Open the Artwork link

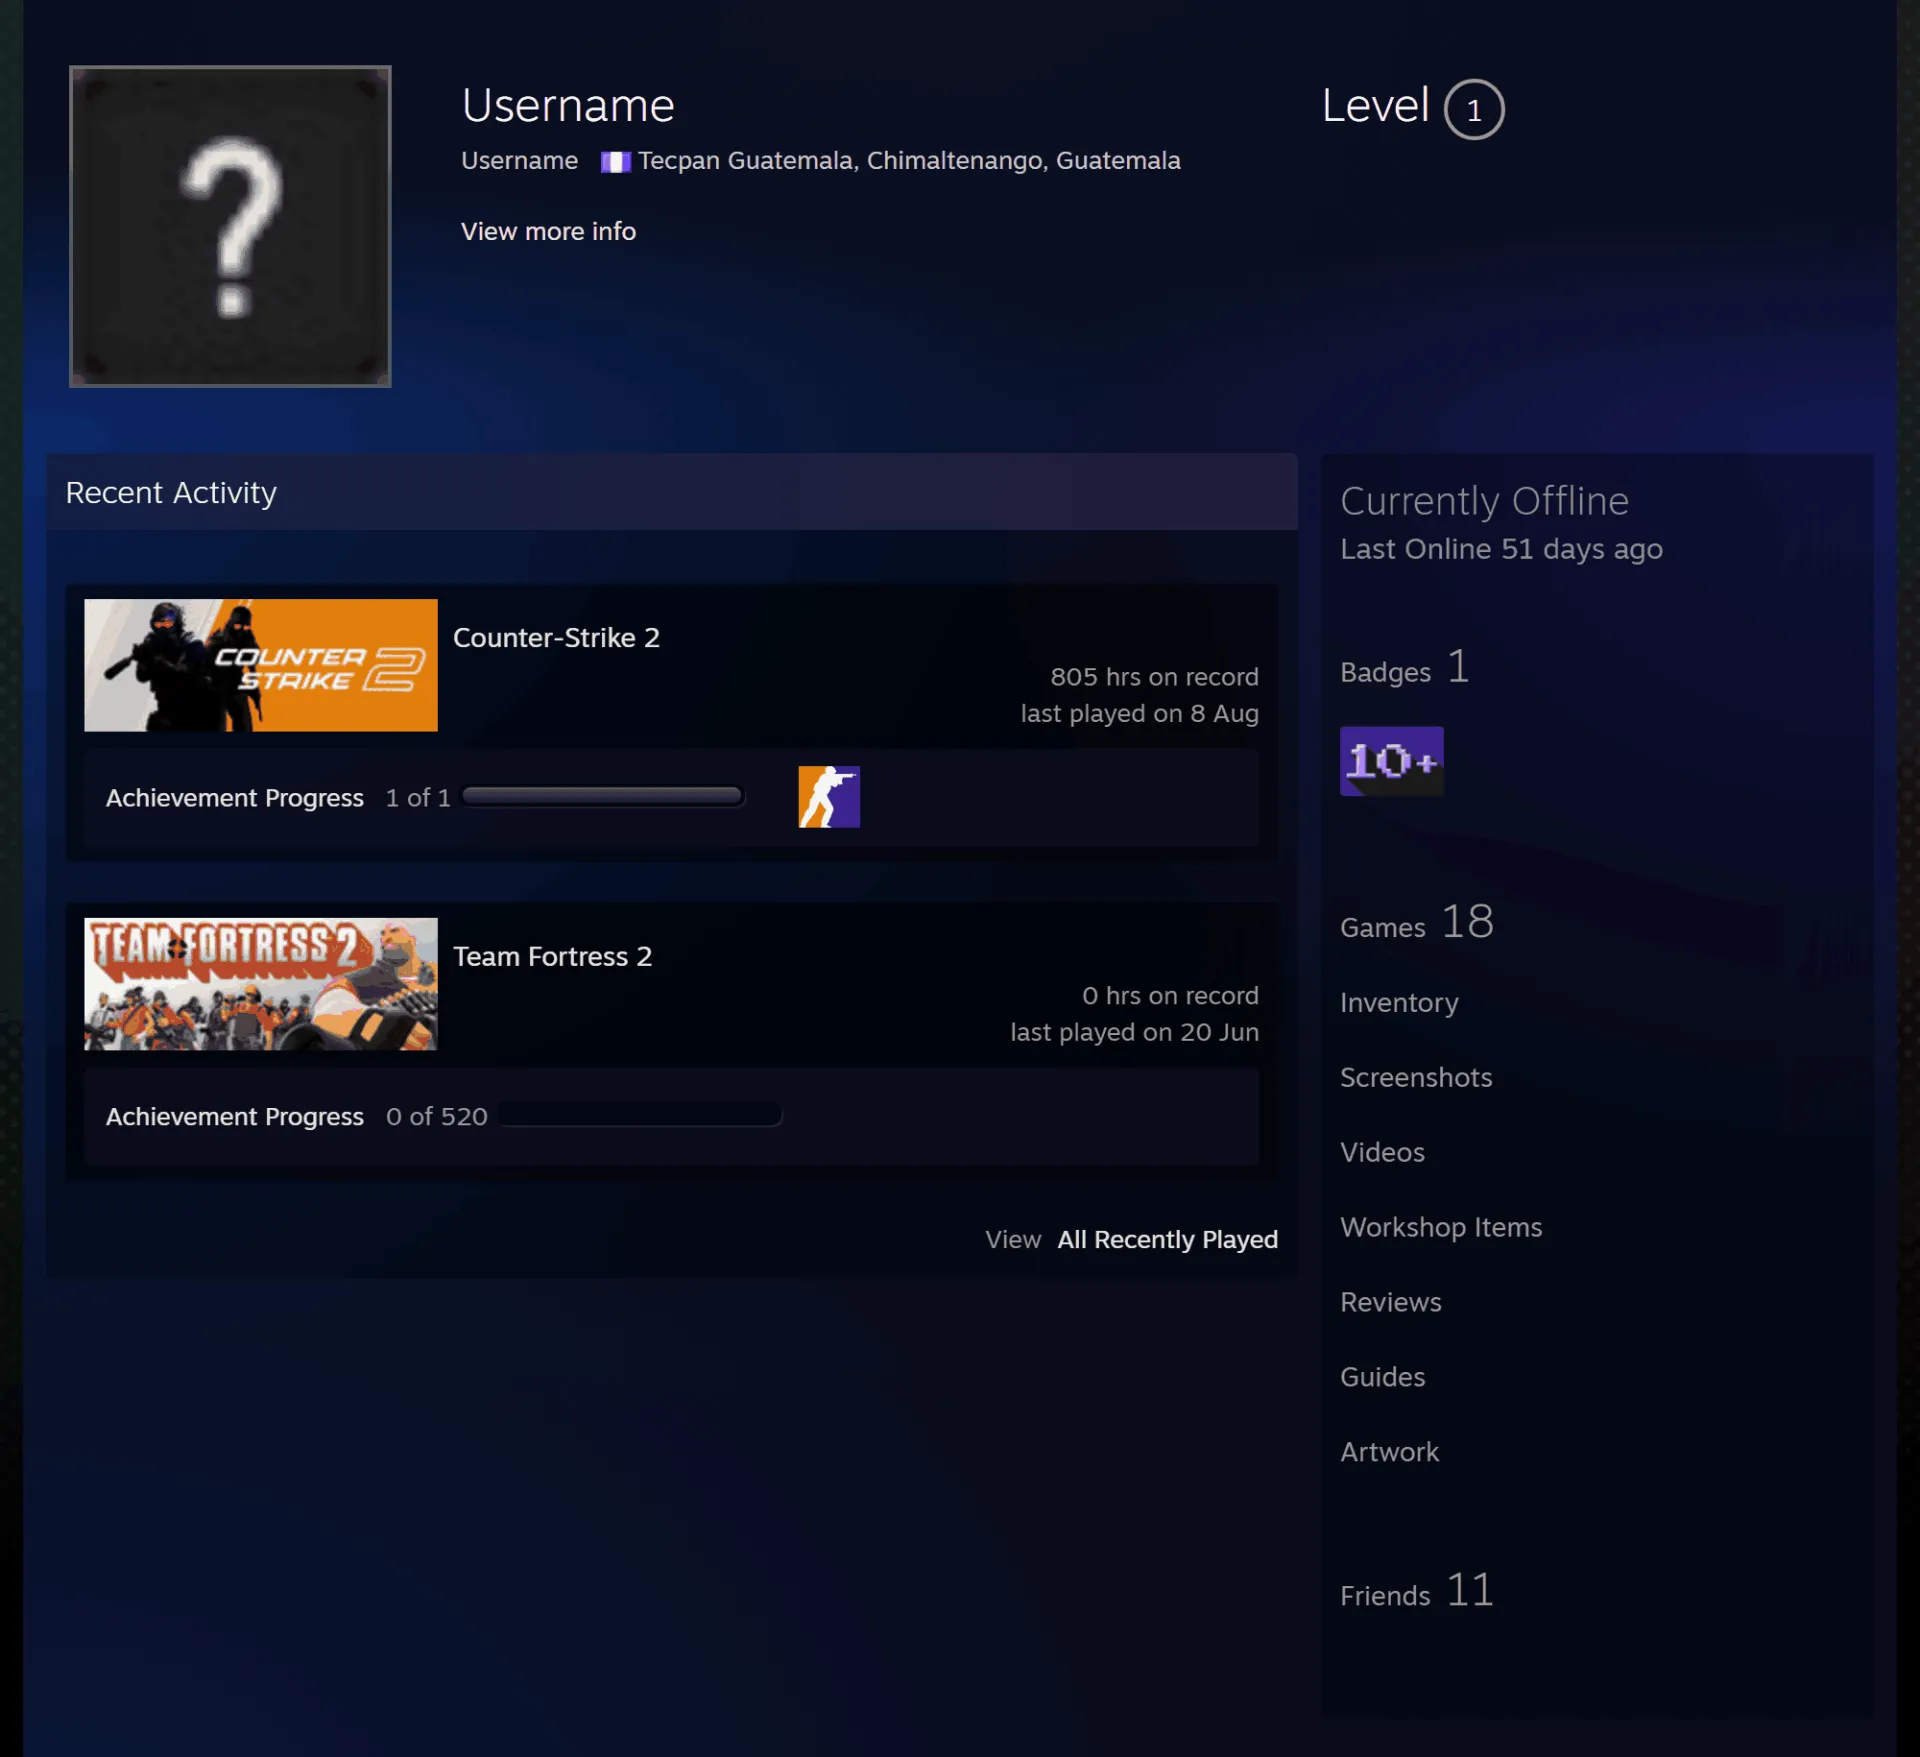click(x=1389, y=1453)
